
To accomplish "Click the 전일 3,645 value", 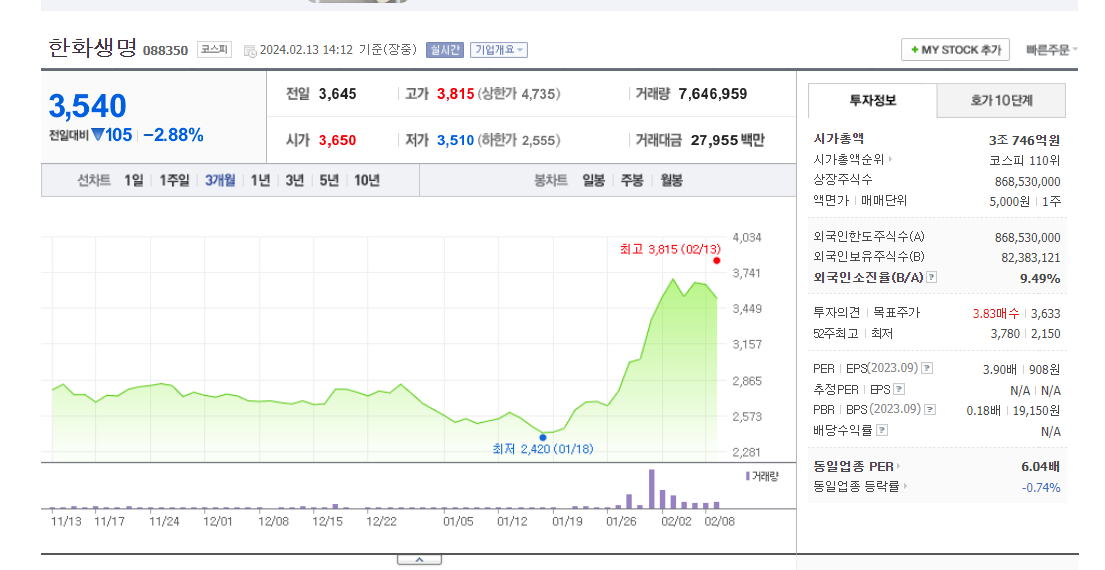I will coord(338,94).
